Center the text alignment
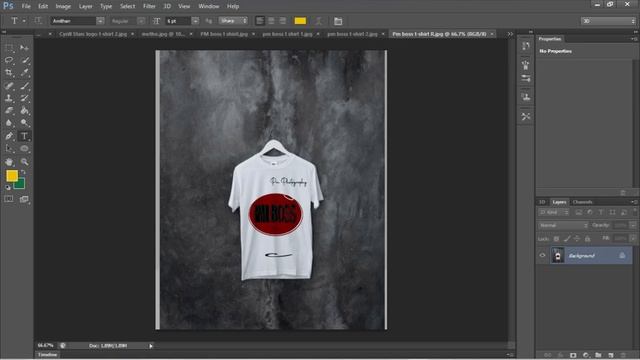Screen dimensions: 640x360 pos(271,21)
